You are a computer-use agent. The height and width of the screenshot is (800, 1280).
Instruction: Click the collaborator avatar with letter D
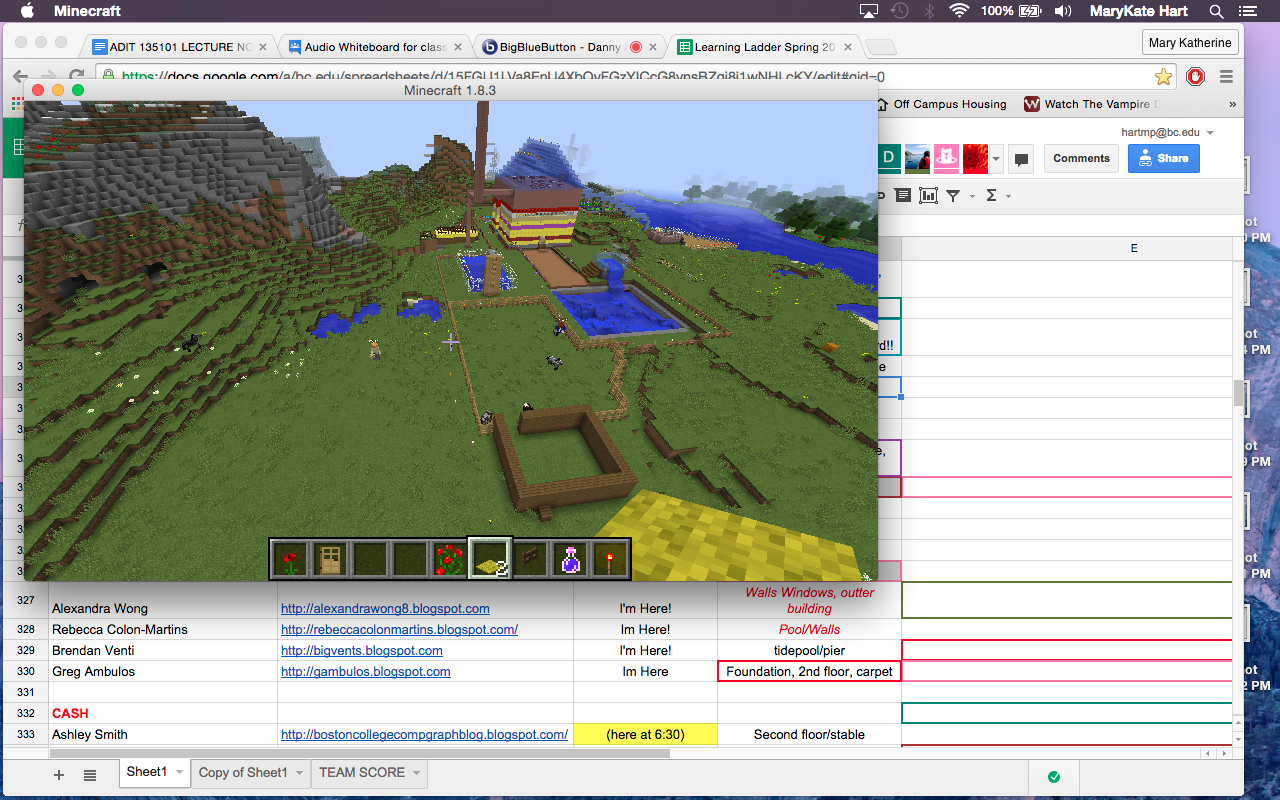[888, 158]
